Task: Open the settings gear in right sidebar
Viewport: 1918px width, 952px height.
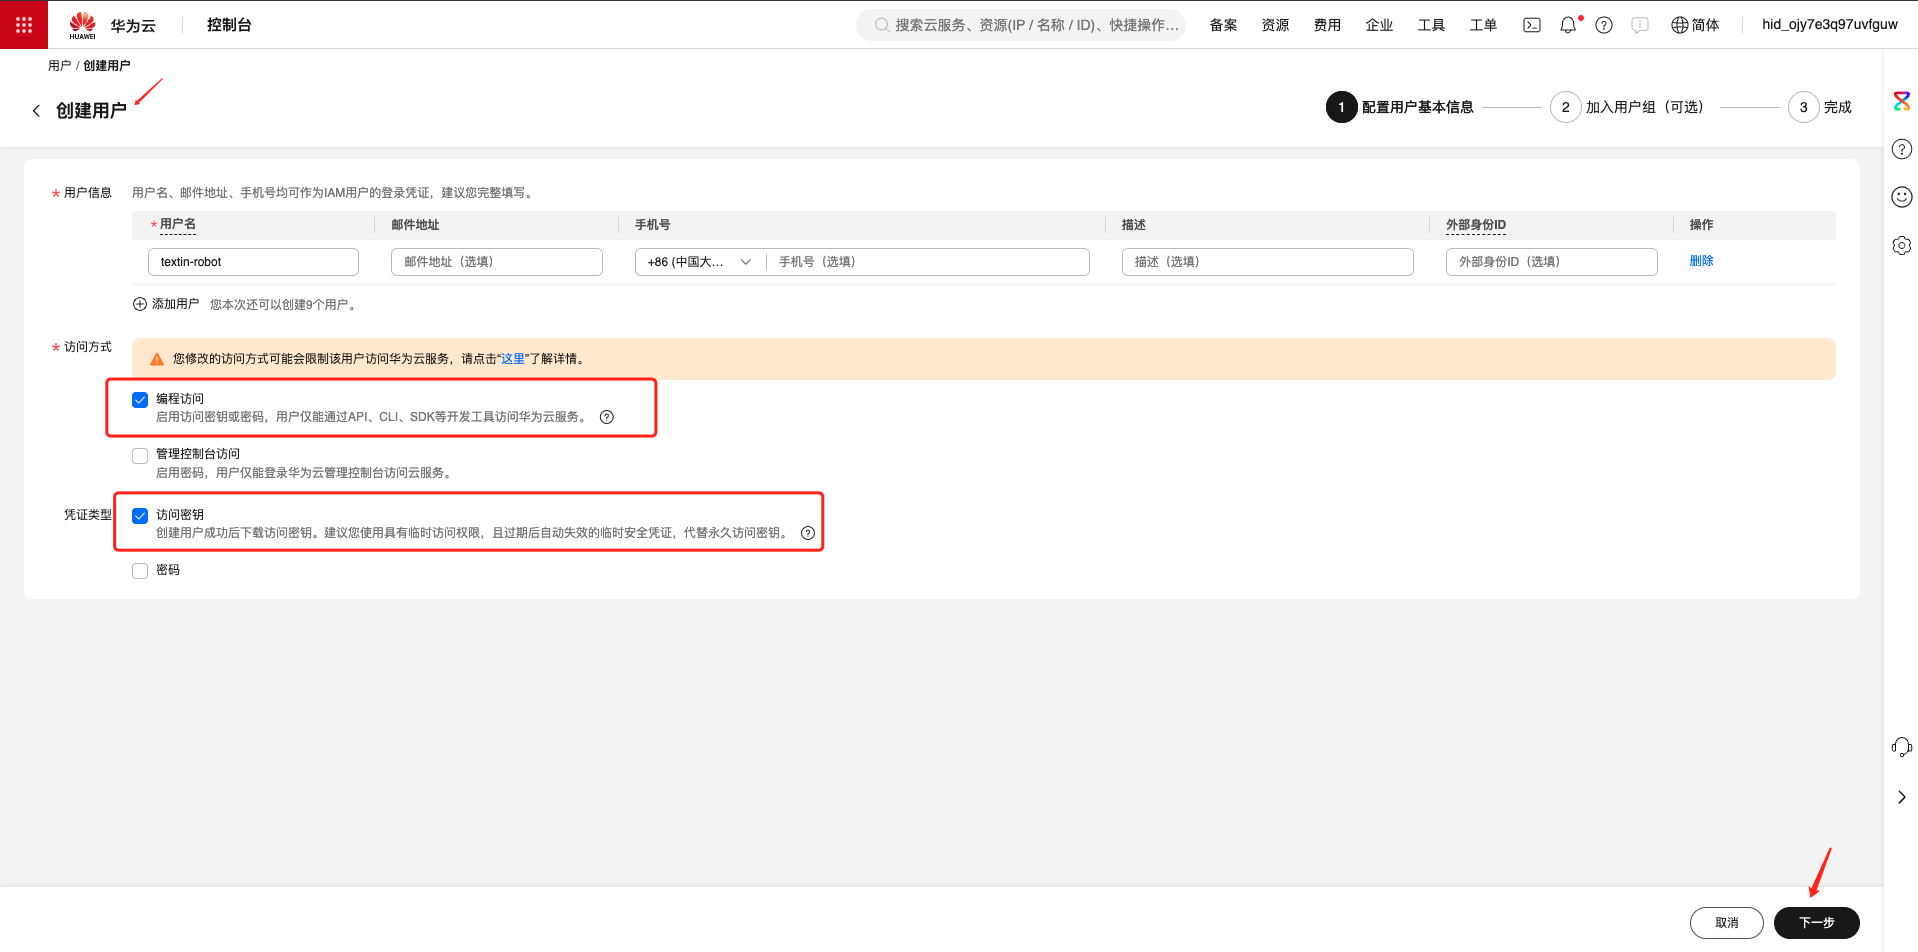Action: click(x=1901, y=245)
